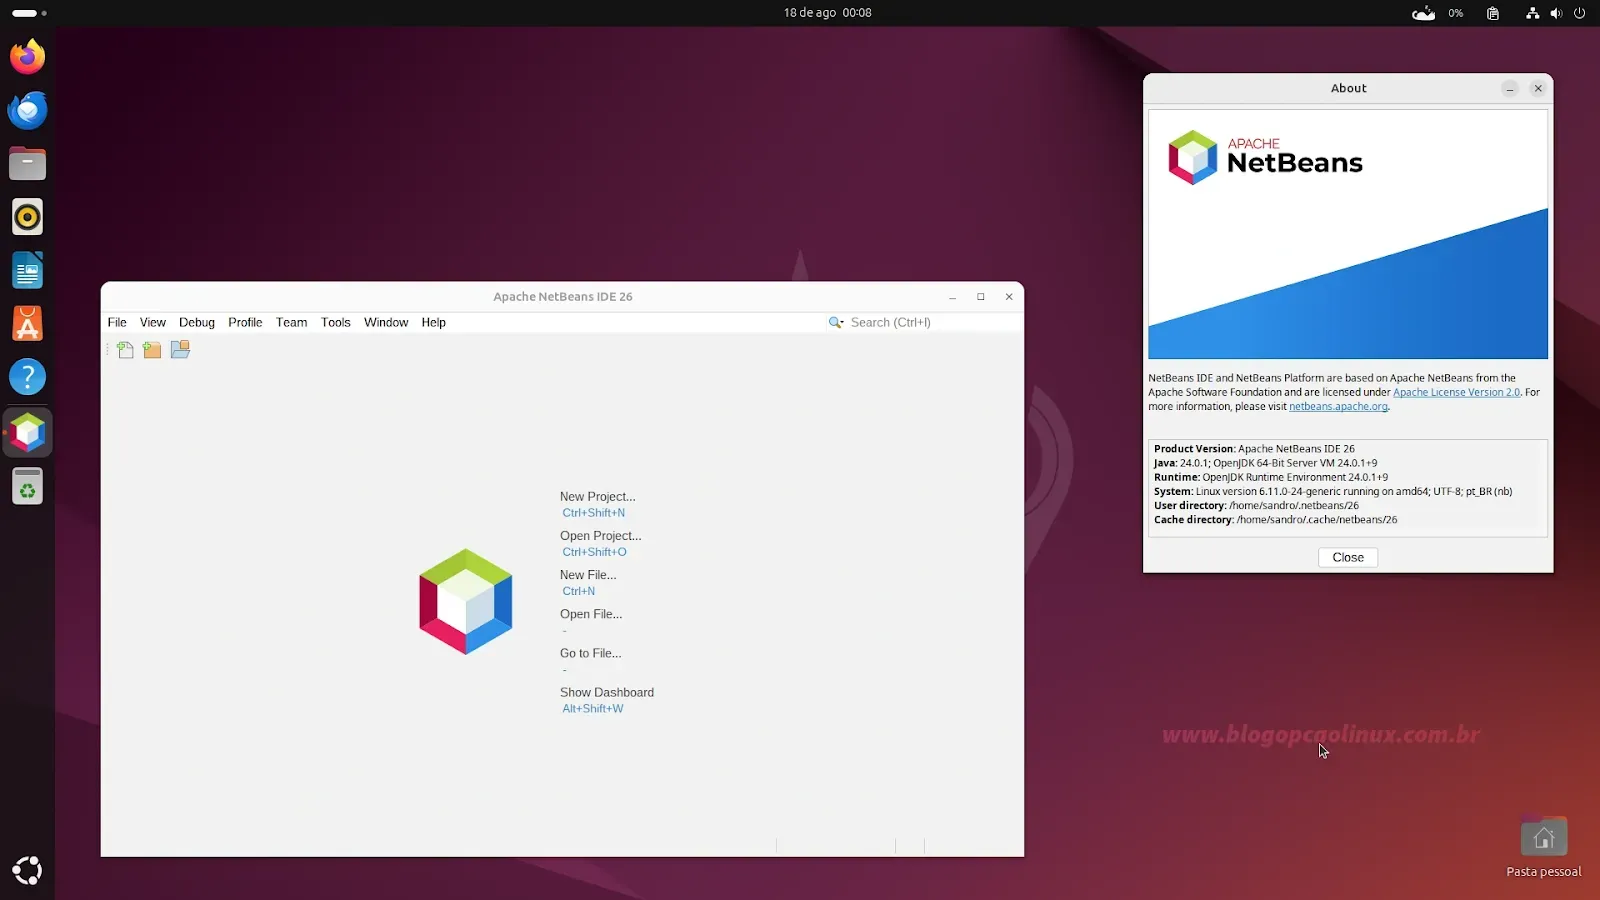1600x900 pixels.
Task: Click the network icon in the top bar
Action: click(x=1532, y=13)
